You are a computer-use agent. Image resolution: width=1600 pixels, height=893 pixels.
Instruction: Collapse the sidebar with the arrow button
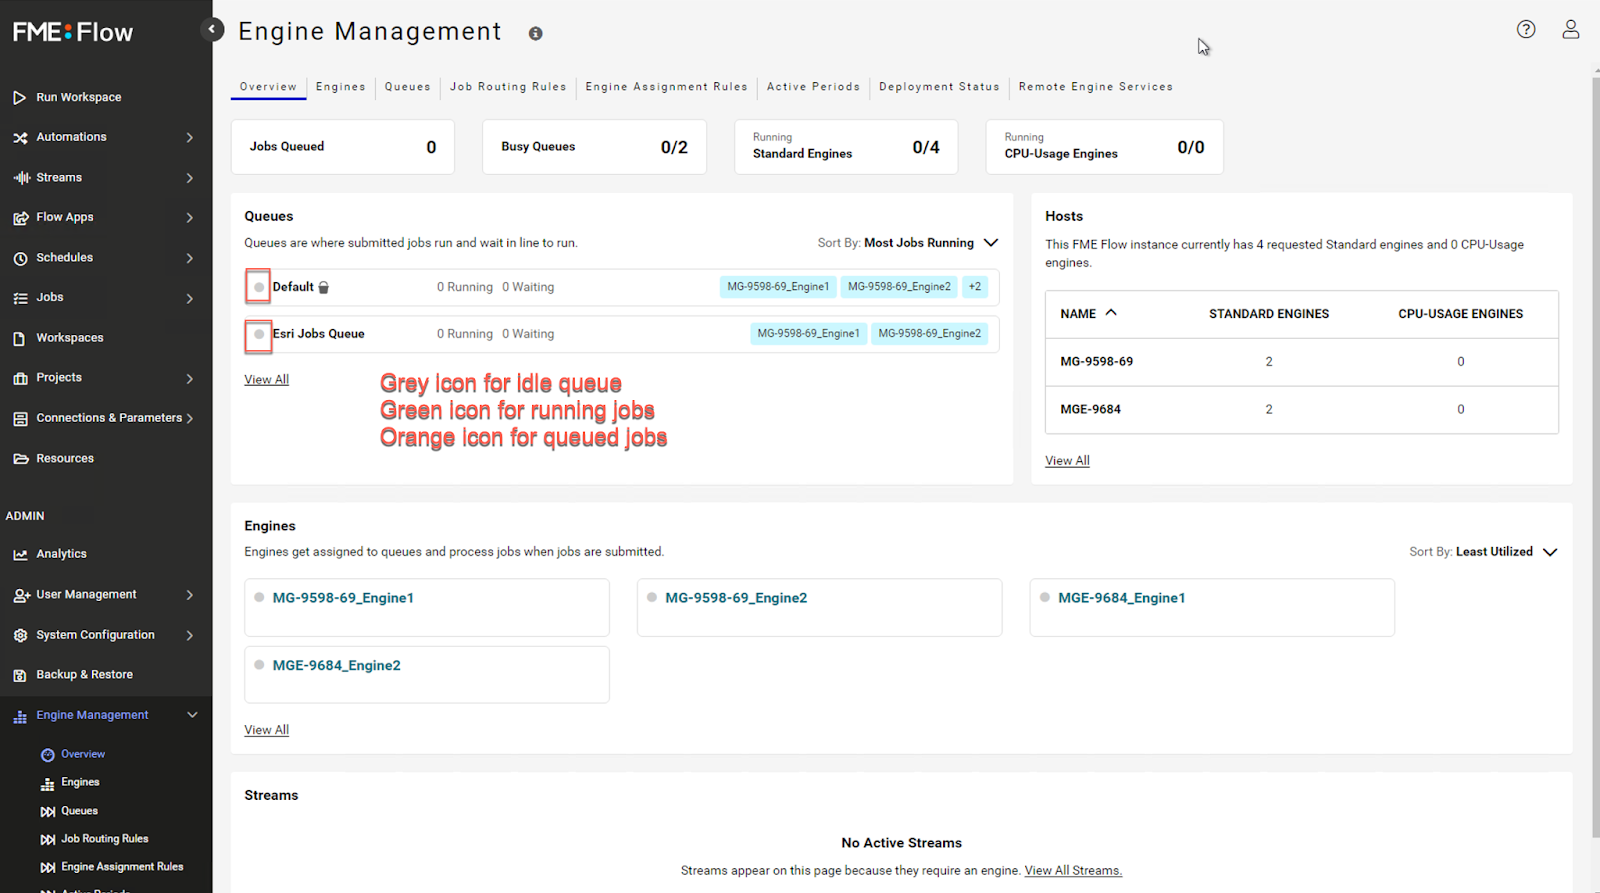[x=212, y=29]
